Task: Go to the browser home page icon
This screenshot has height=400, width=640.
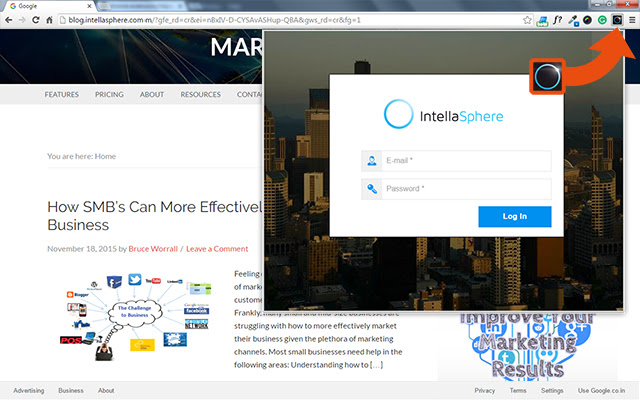Action: pyautogui.click(x=49, y=20)
